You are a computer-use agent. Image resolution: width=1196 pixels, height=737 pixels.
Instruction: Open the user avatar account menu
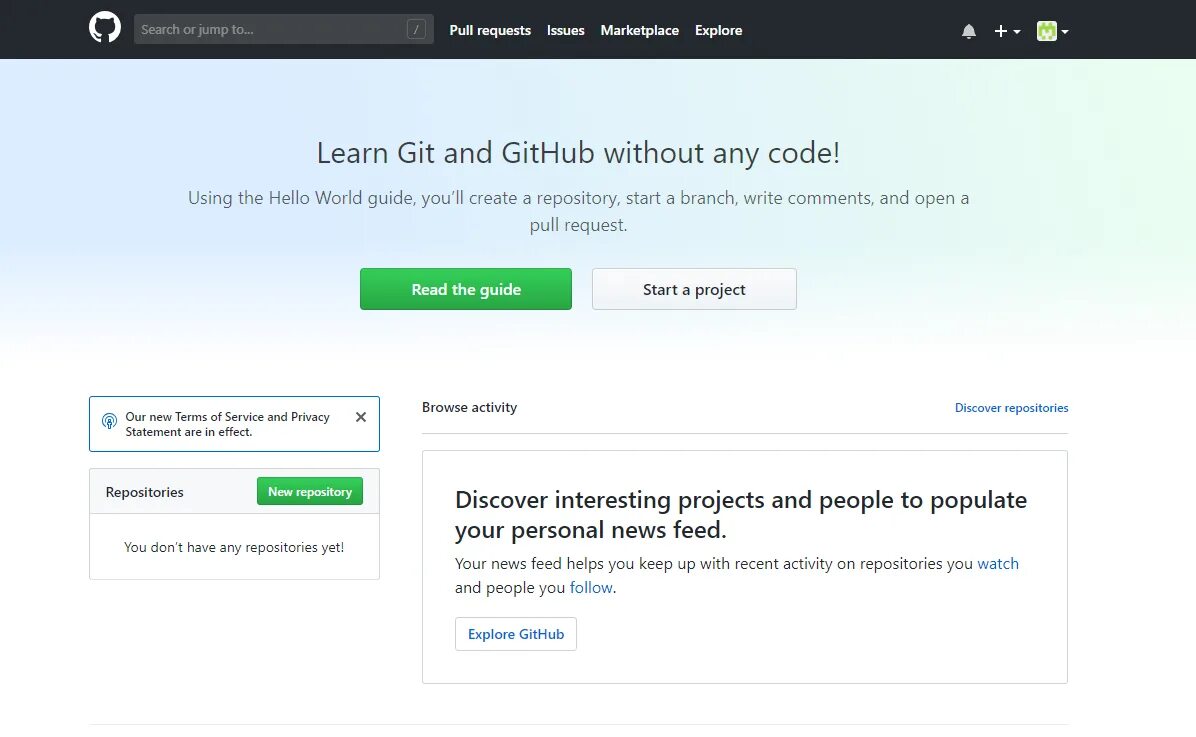[x=1053, y=31]
